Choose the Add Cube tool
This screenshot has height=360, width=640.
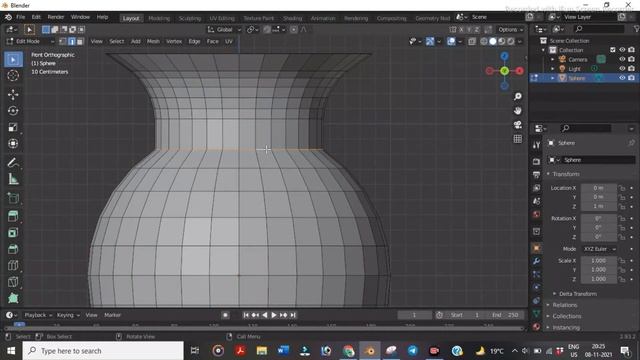pyautogui.click(x=13, y=198)
